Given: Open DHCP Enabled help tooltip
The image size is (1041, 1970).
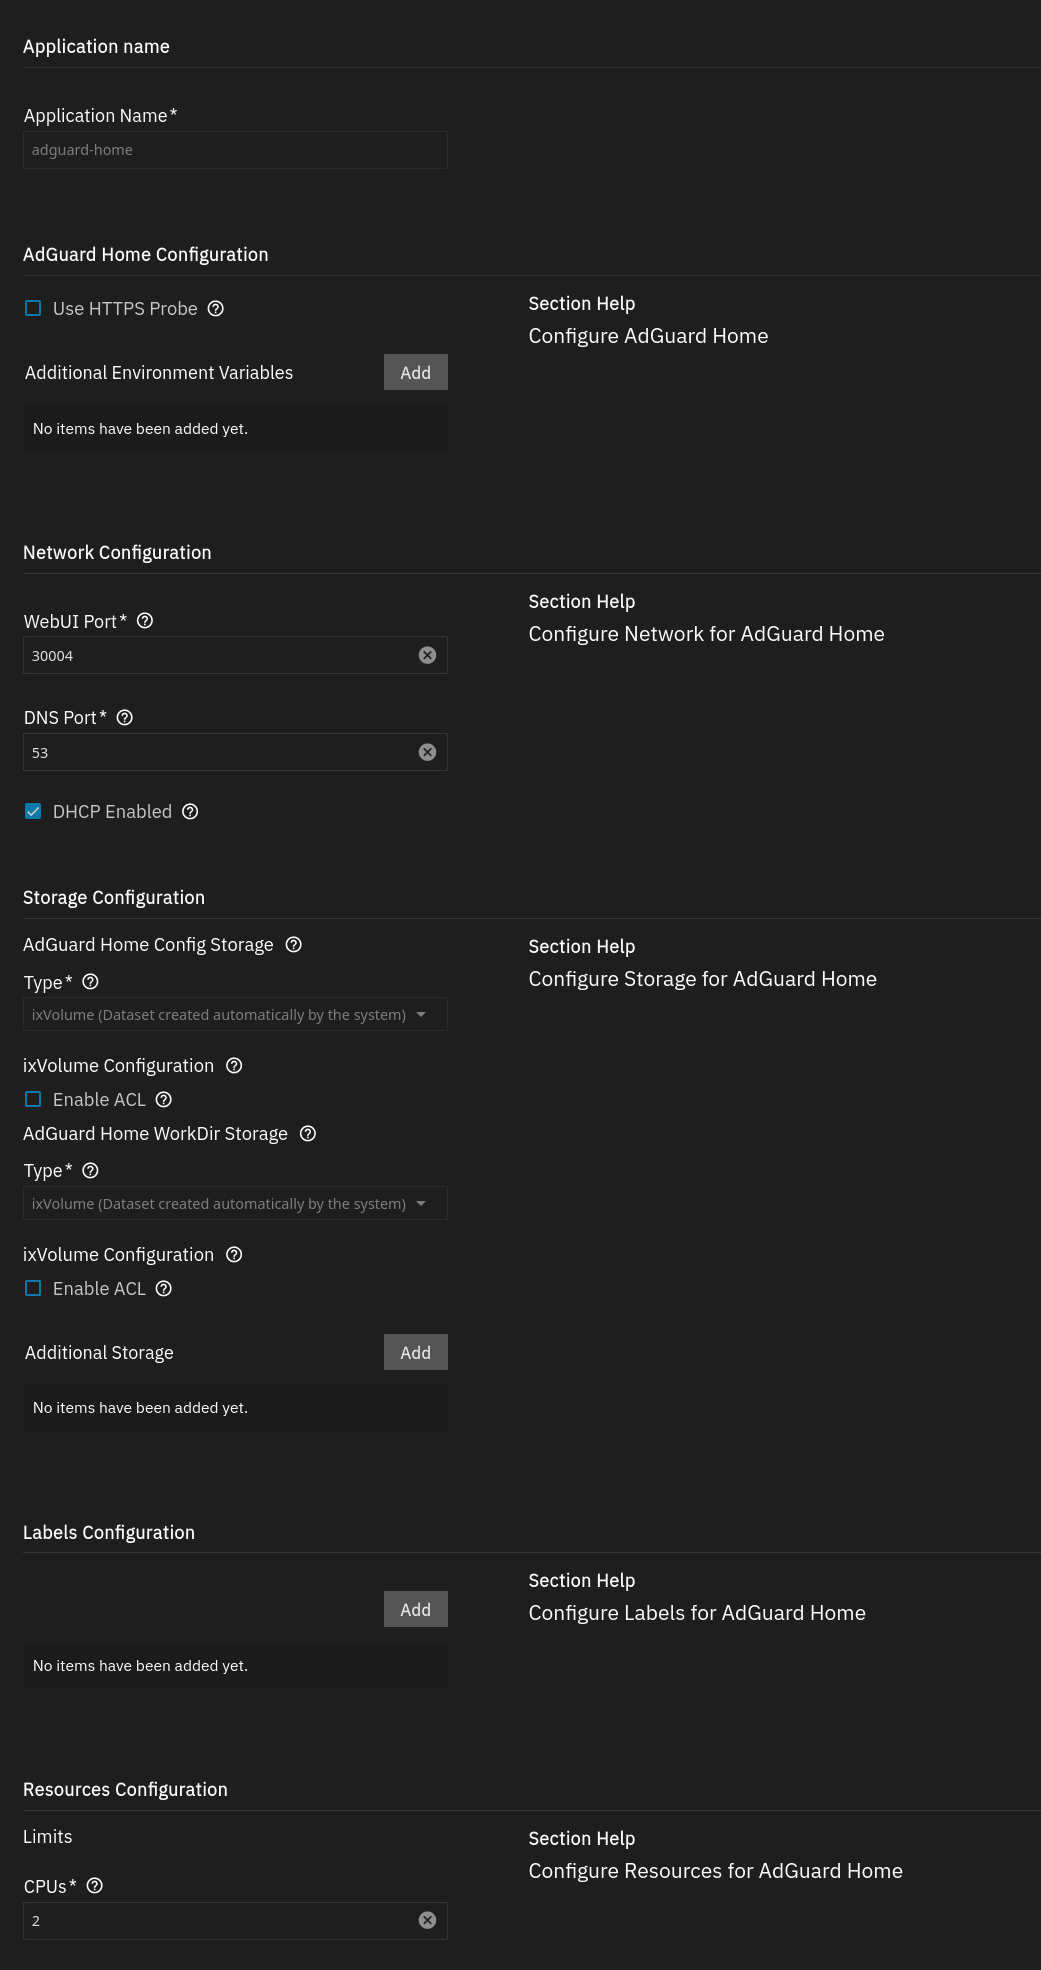Looking at the screenshot, I should tap(190, 812).
